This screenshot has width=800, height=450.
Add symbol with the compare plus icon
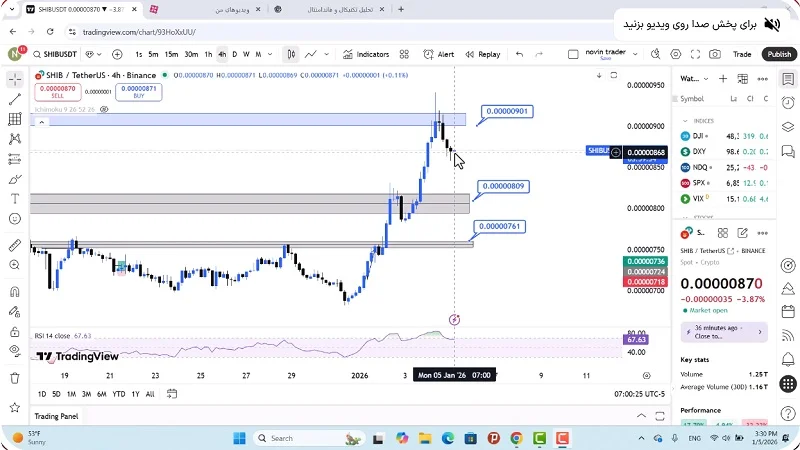[x=117, y=54]
